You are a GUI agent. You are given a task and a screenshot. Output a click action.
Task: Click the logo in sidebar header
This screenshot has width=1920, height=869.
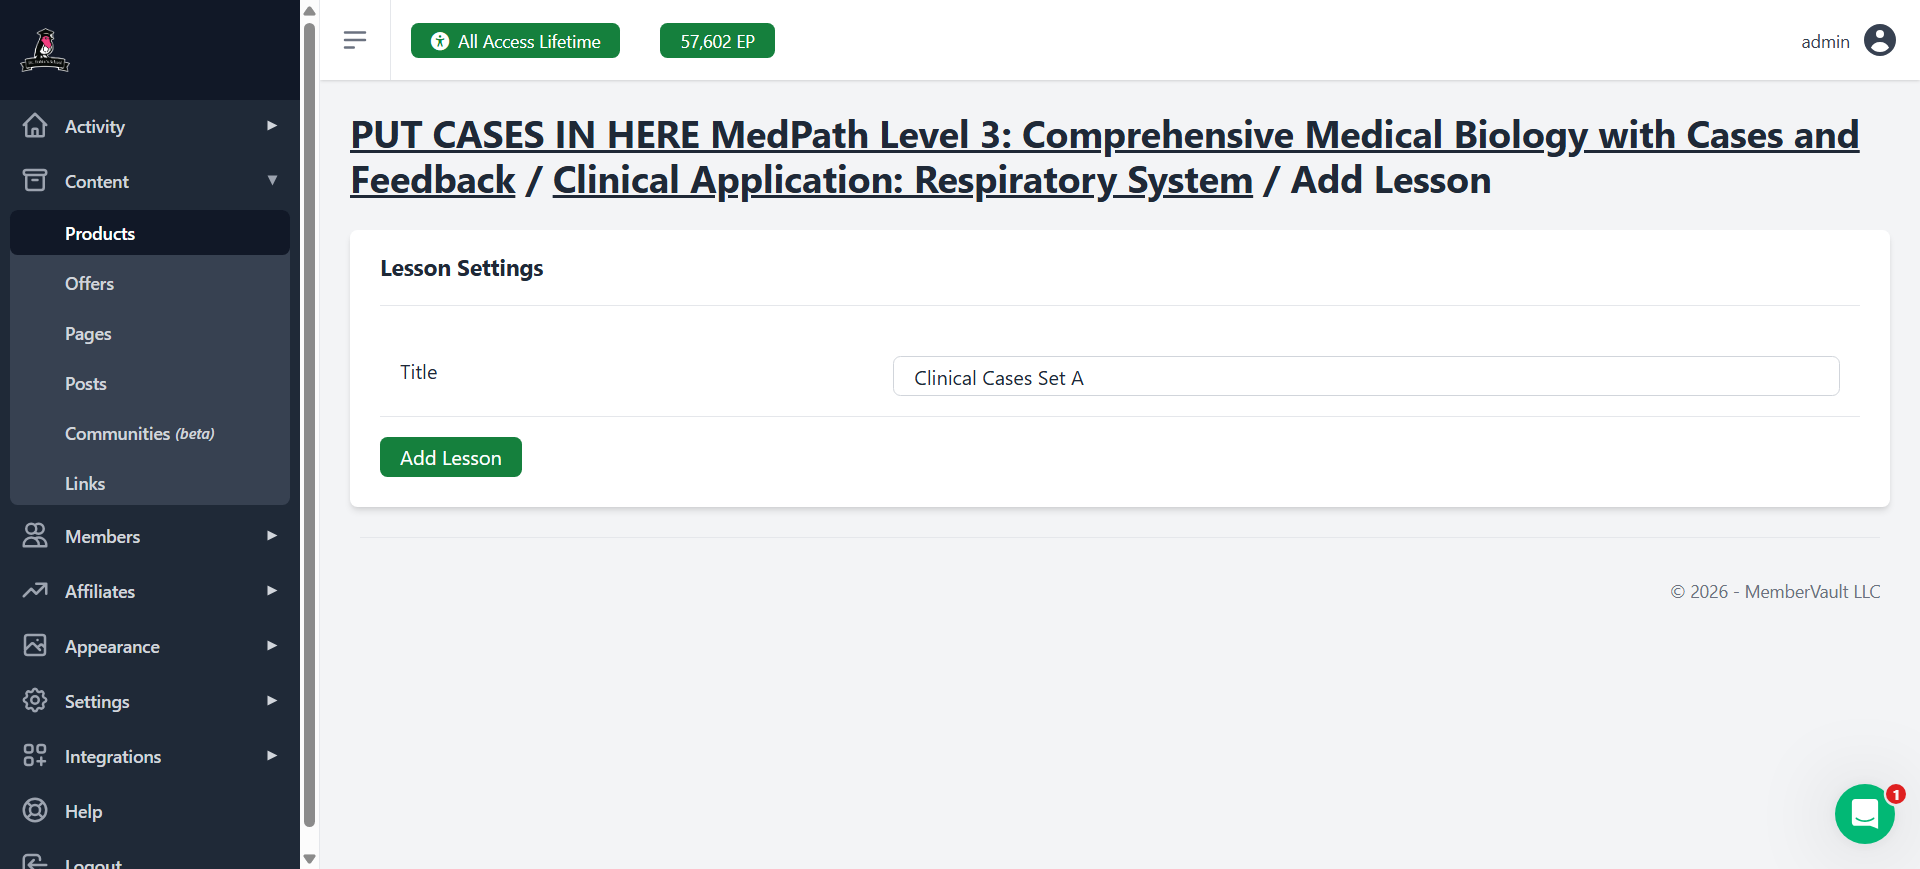45,50
